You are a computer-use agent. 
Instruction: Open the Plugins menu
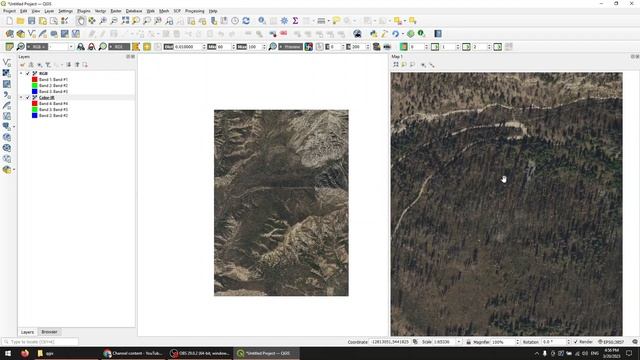click(84, 11)
